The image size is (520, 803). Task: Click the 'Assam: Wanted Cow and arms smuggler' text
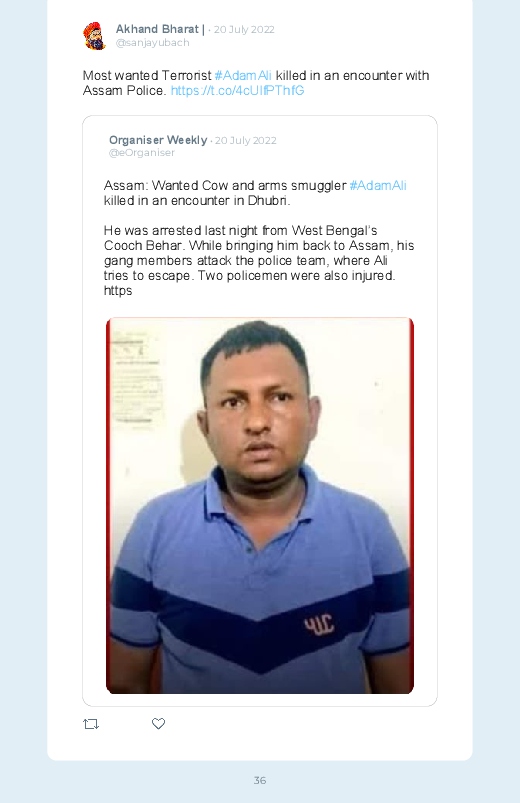point(225,185)
